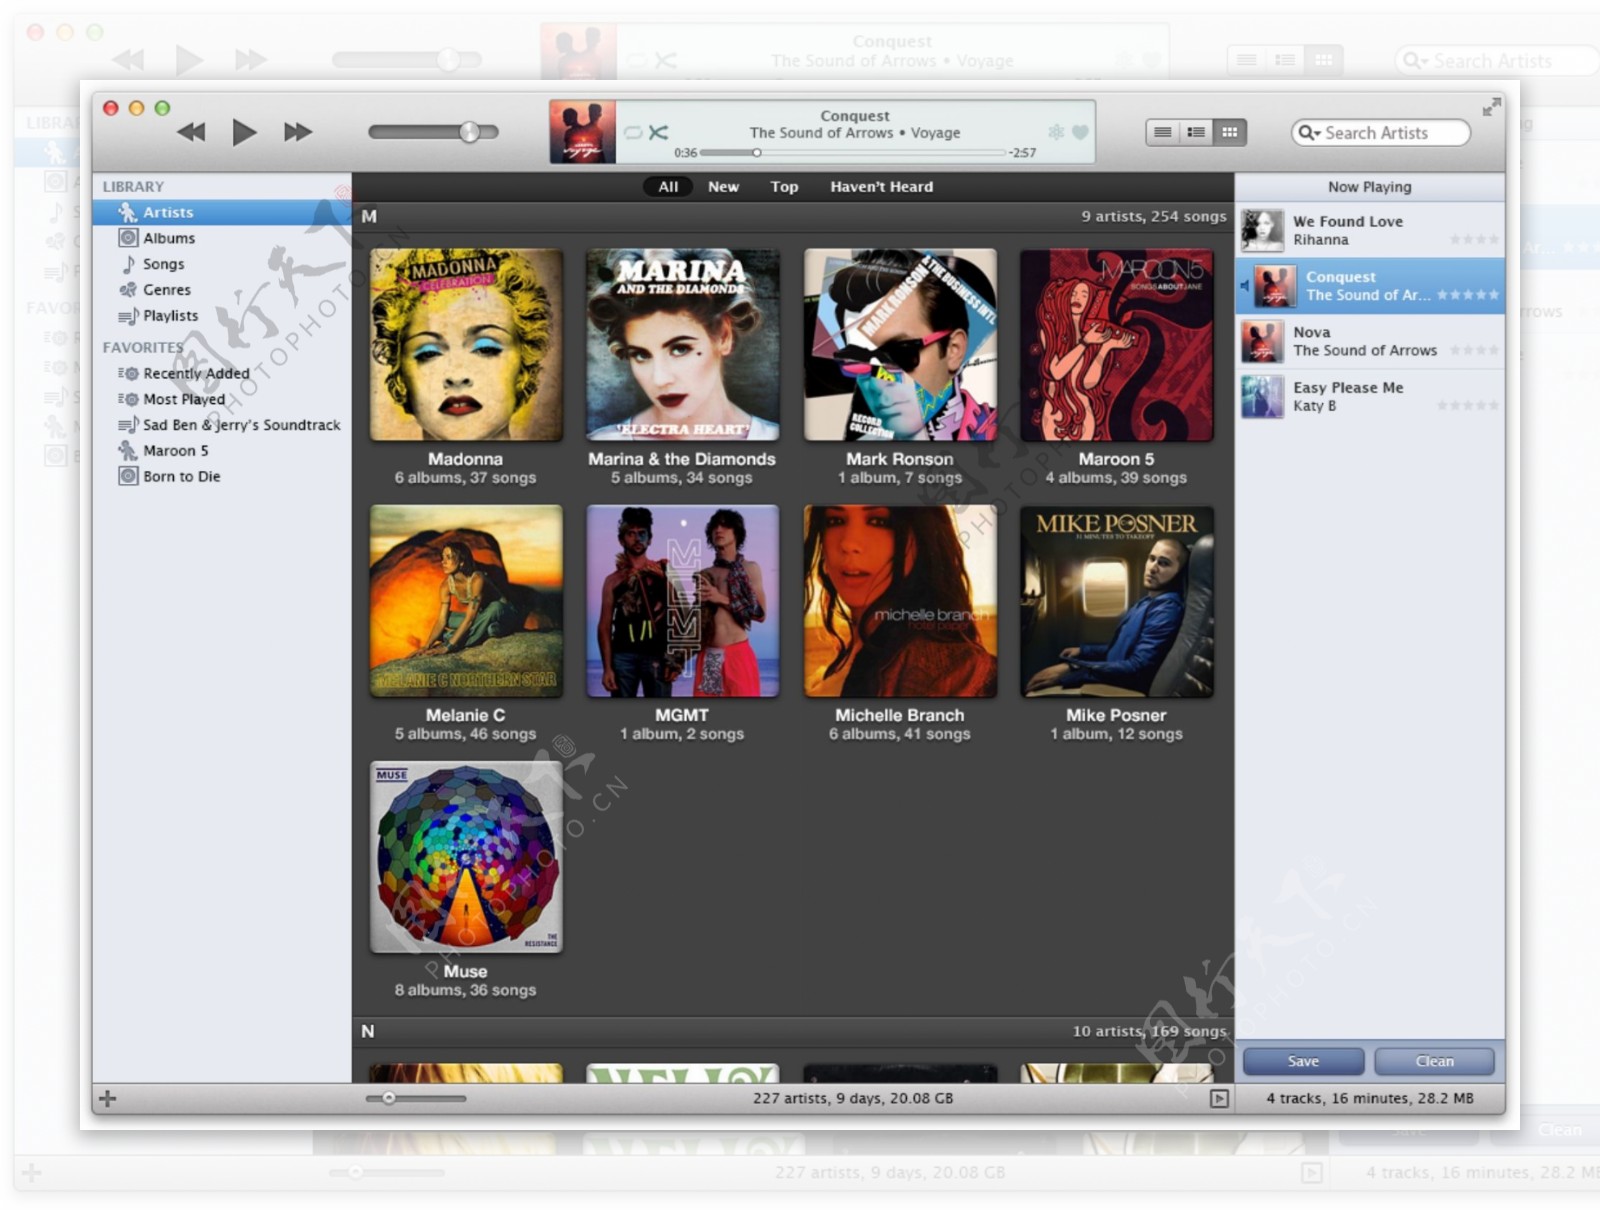
Task: Rate Easy Please Me with stars
Action: (1468, 405)
